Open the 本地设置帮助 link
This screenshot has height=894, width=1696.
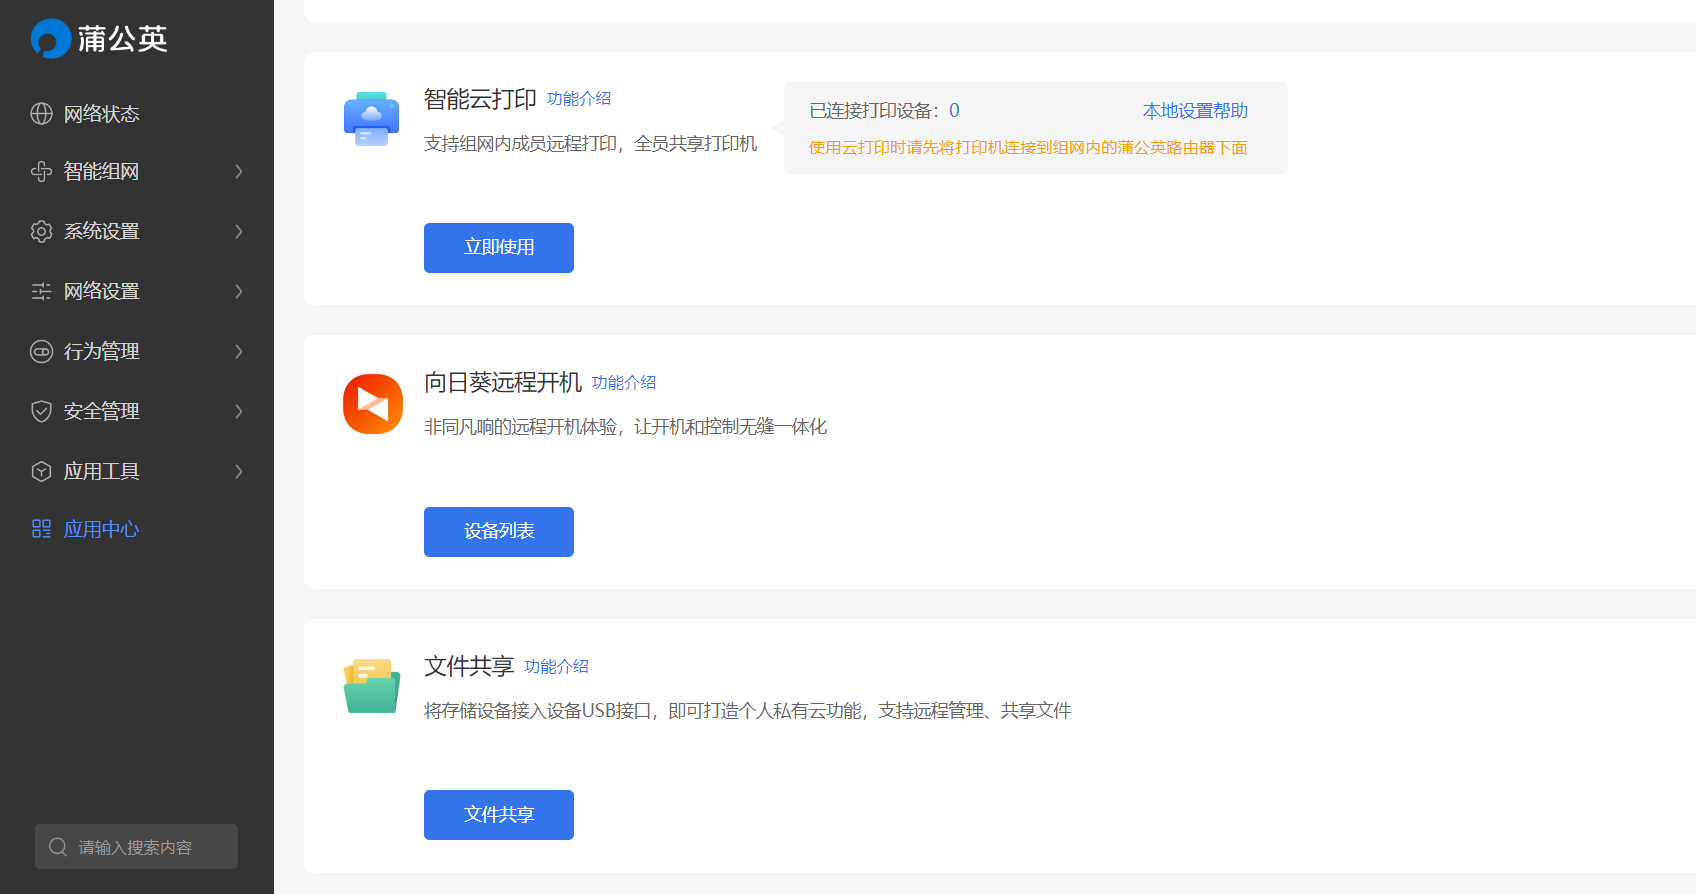pos(1196,111)
